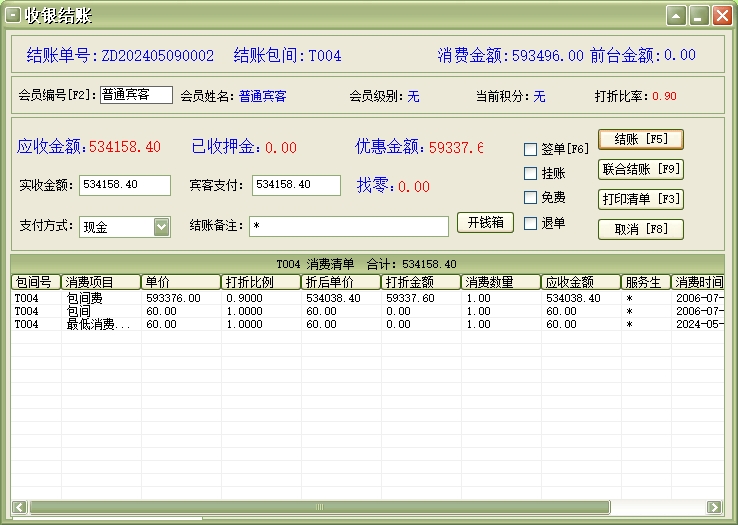The height and width of the screenshot is (525, 738).
Task: Open the cash drawer with 开钱箱
Action: tap(485, 222)
